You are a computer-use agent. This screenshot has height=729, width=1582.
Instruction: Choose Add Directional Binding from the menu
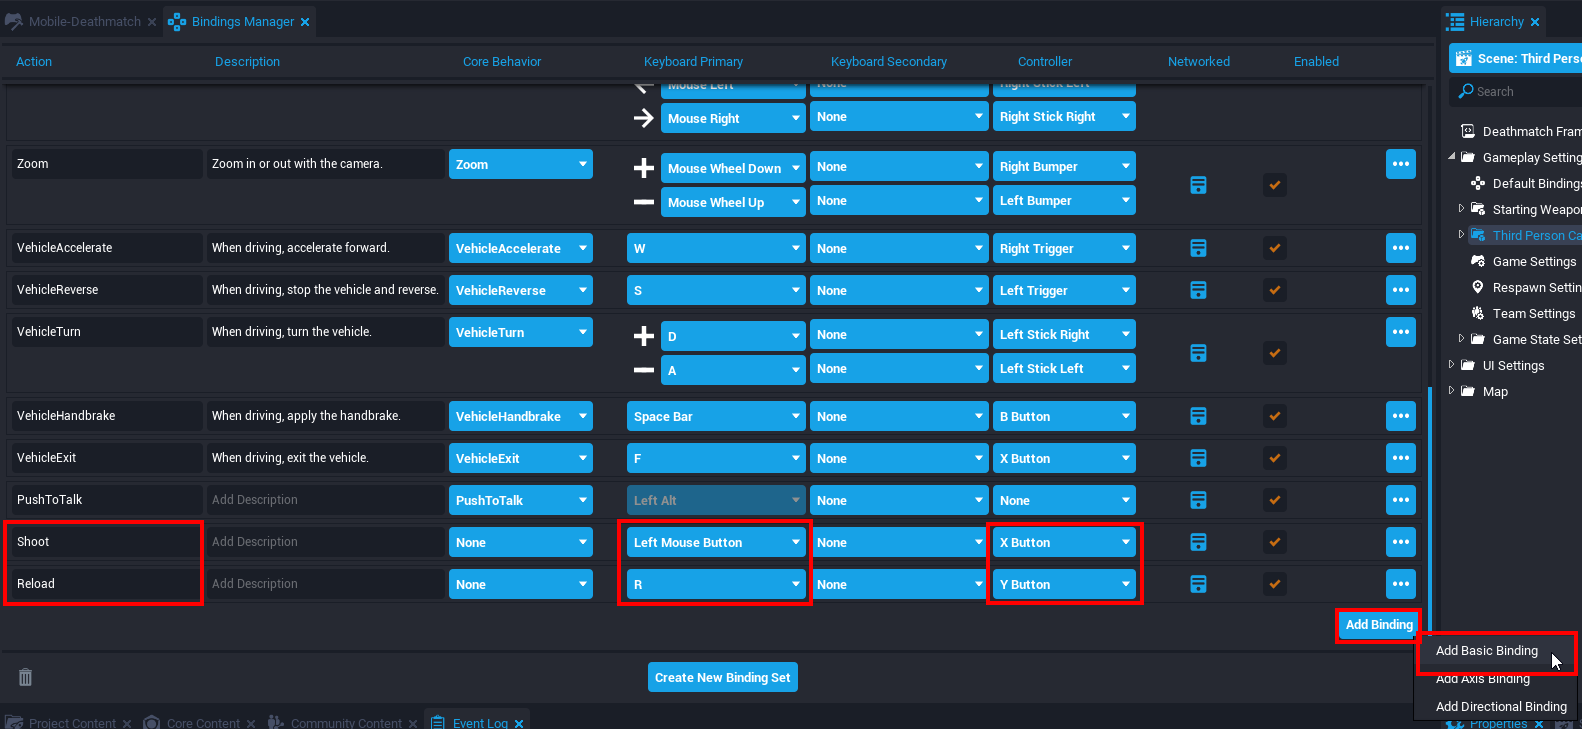[1500, 706]
